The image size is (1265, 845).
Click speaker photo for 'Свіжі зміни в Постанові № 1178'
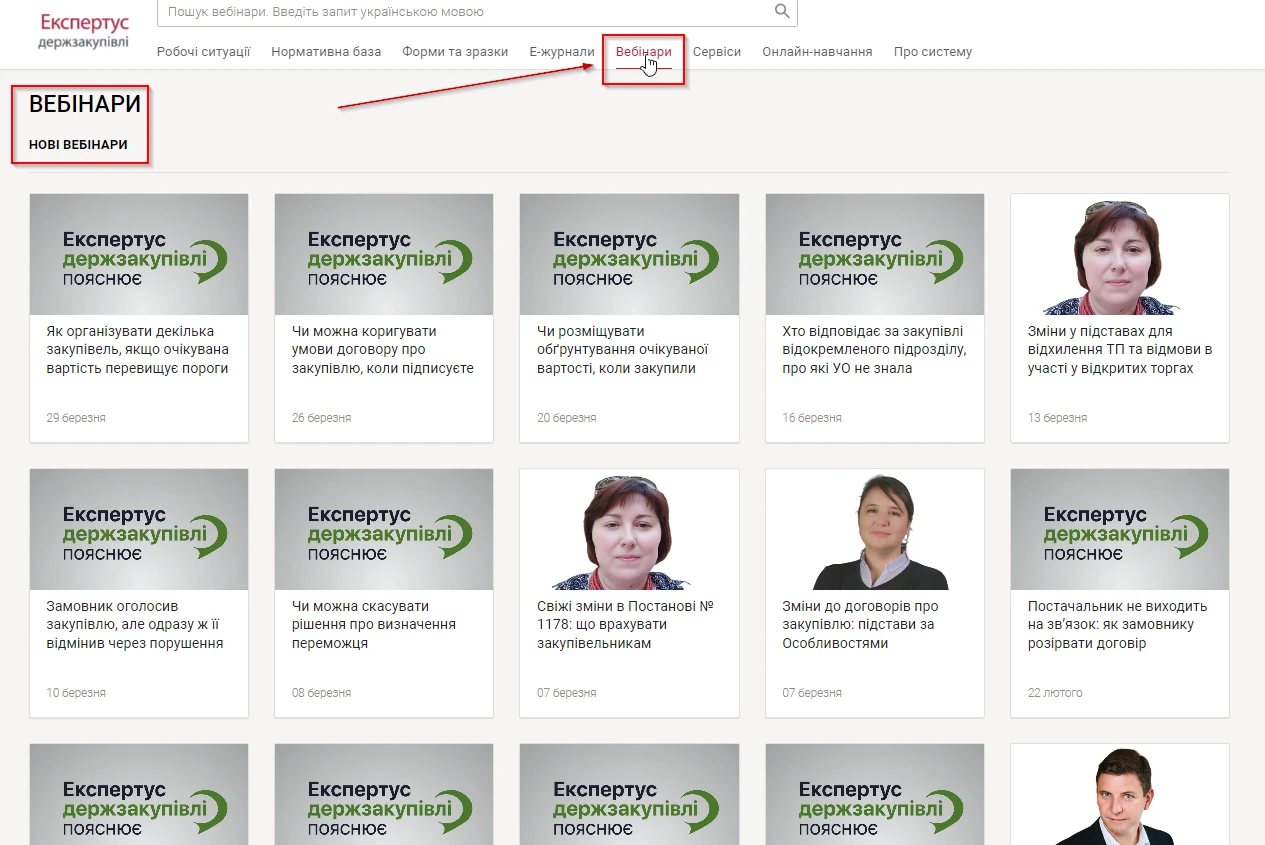pos(629,530)
